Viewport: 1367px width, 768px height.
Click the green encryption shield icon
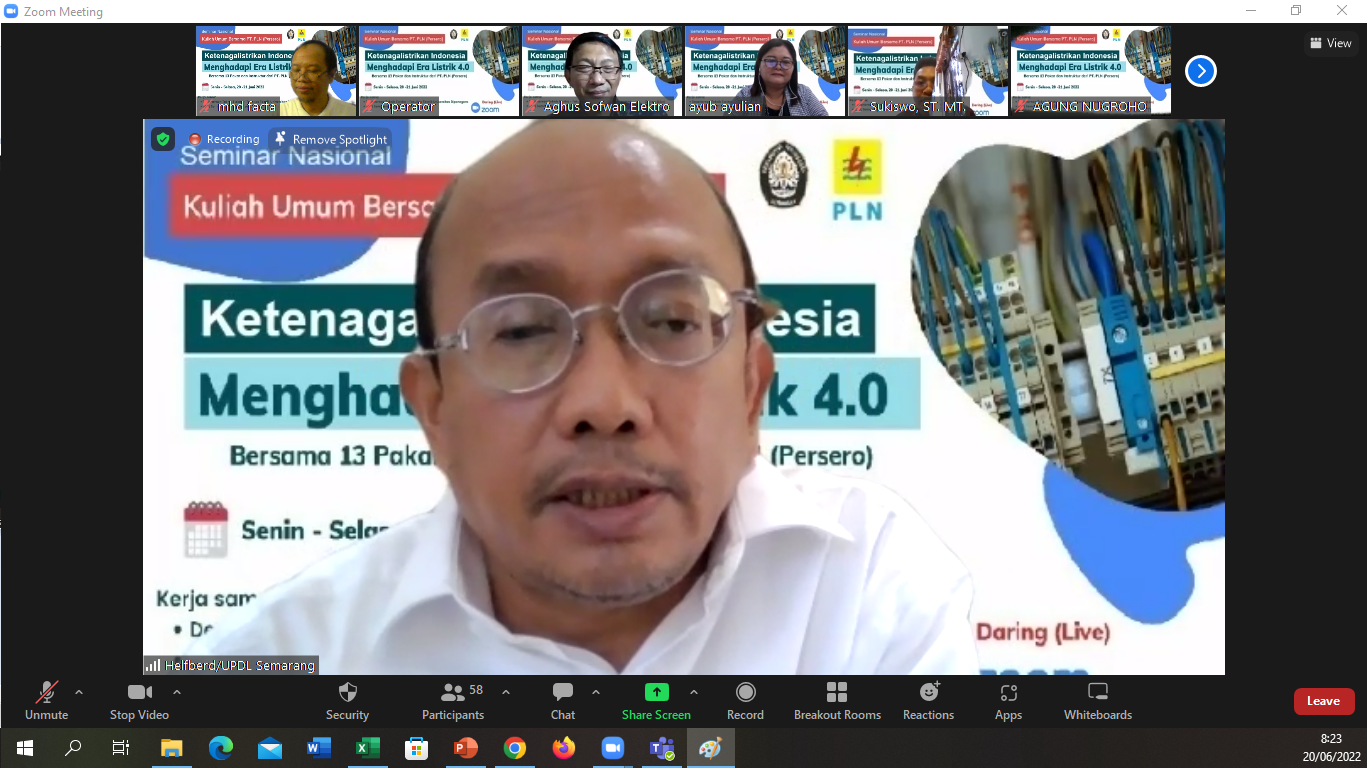(x=163, y=139)
